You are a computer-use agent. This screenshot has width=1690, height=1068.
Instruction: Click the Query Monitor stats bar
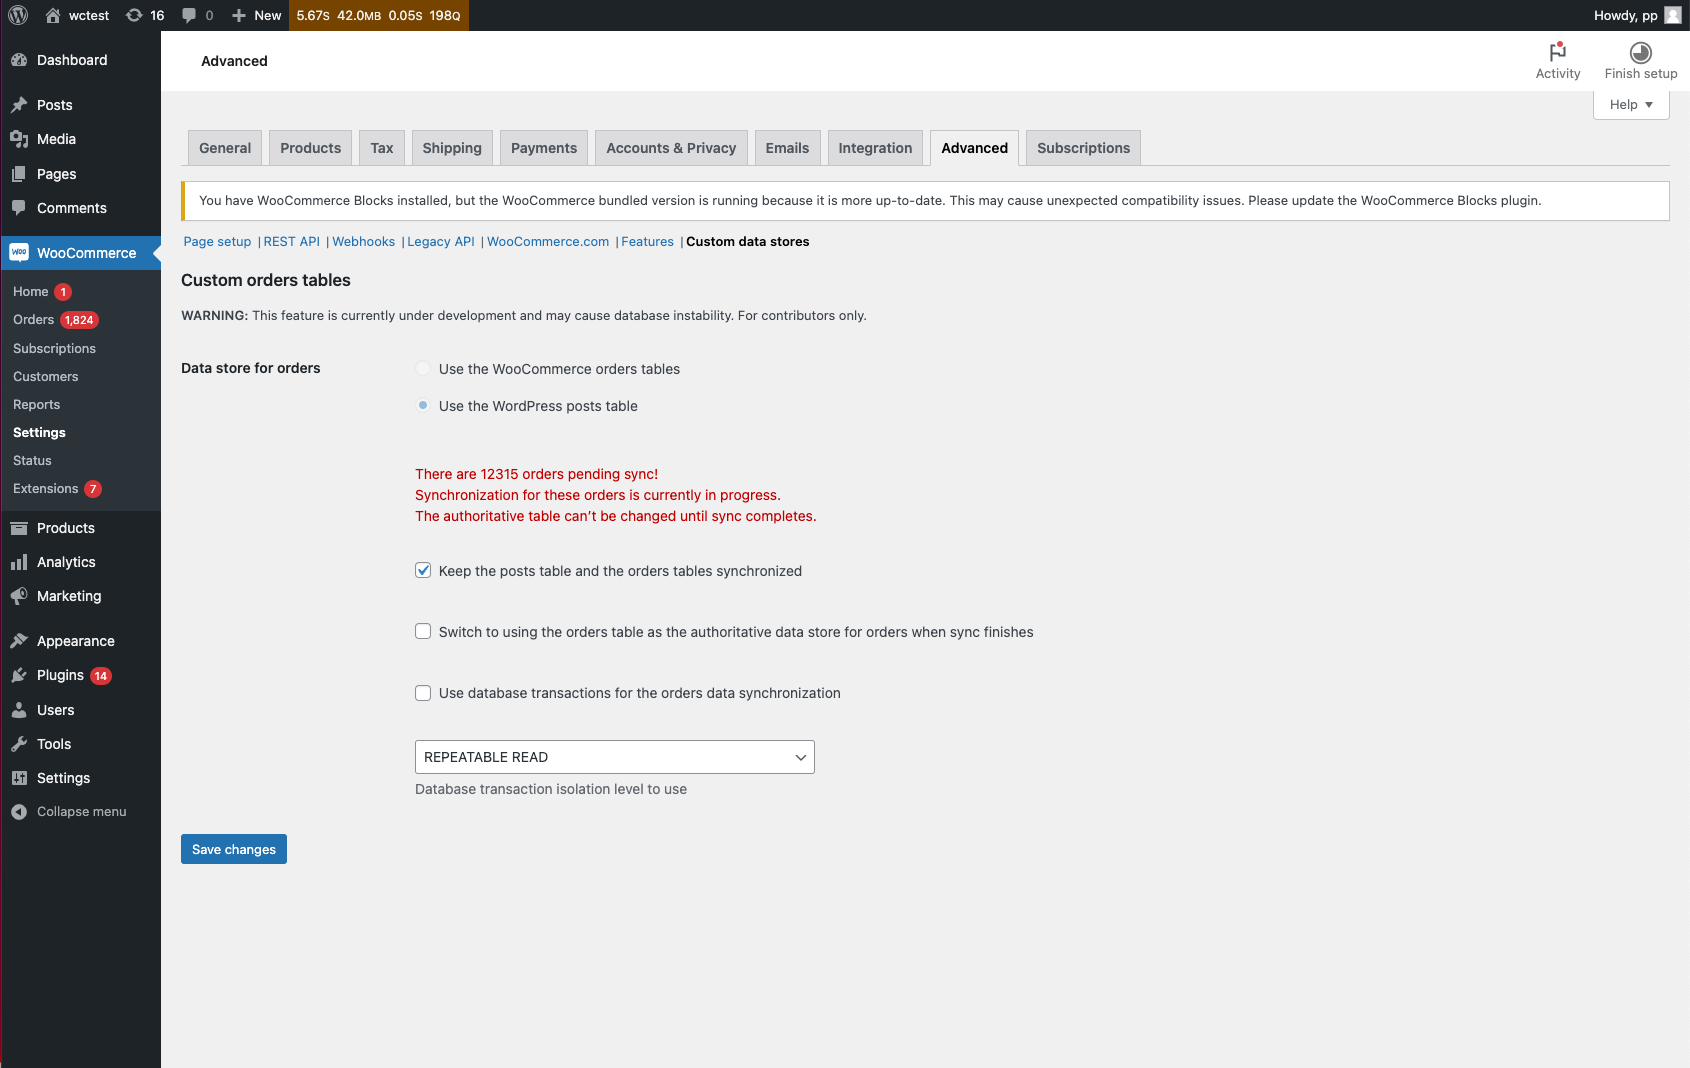(x=379, y=15)
